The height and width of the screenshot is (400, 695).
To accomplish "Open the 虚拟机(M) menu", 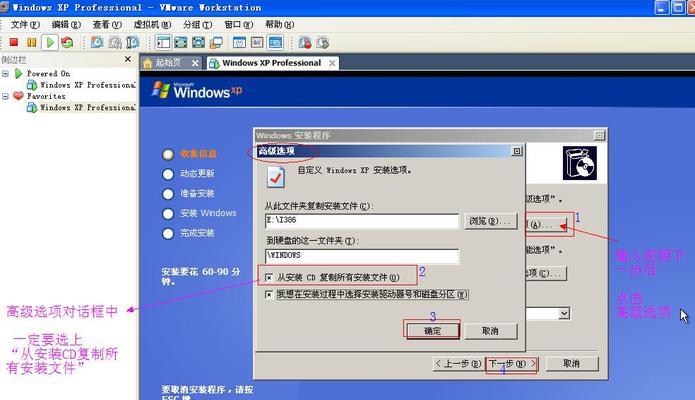I will click(152, 24).
